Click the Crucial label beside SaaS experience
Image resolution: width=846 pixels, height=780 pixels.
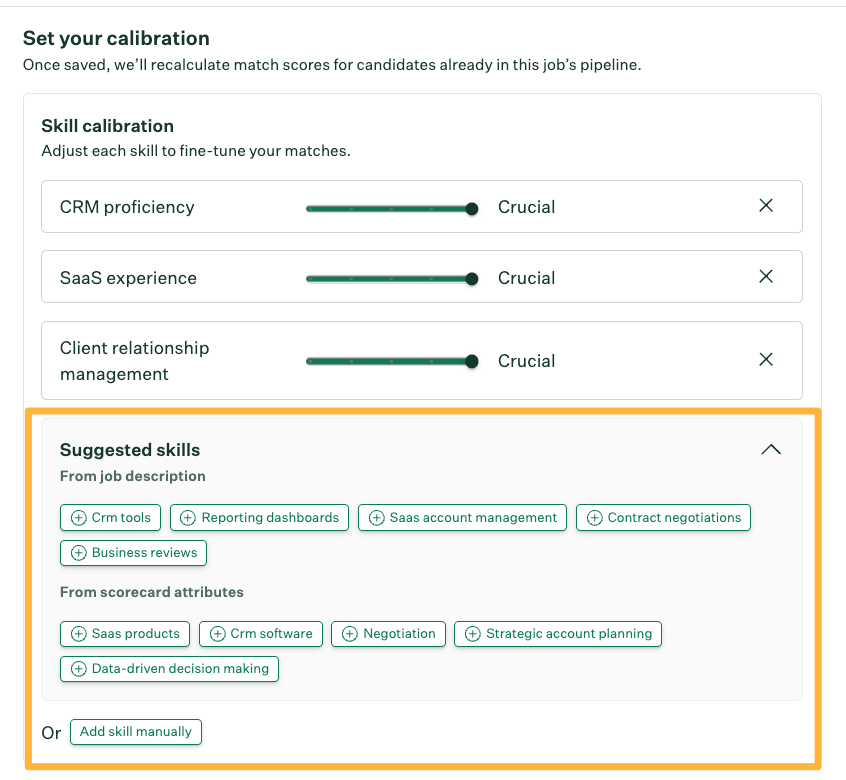click(526, 277)
